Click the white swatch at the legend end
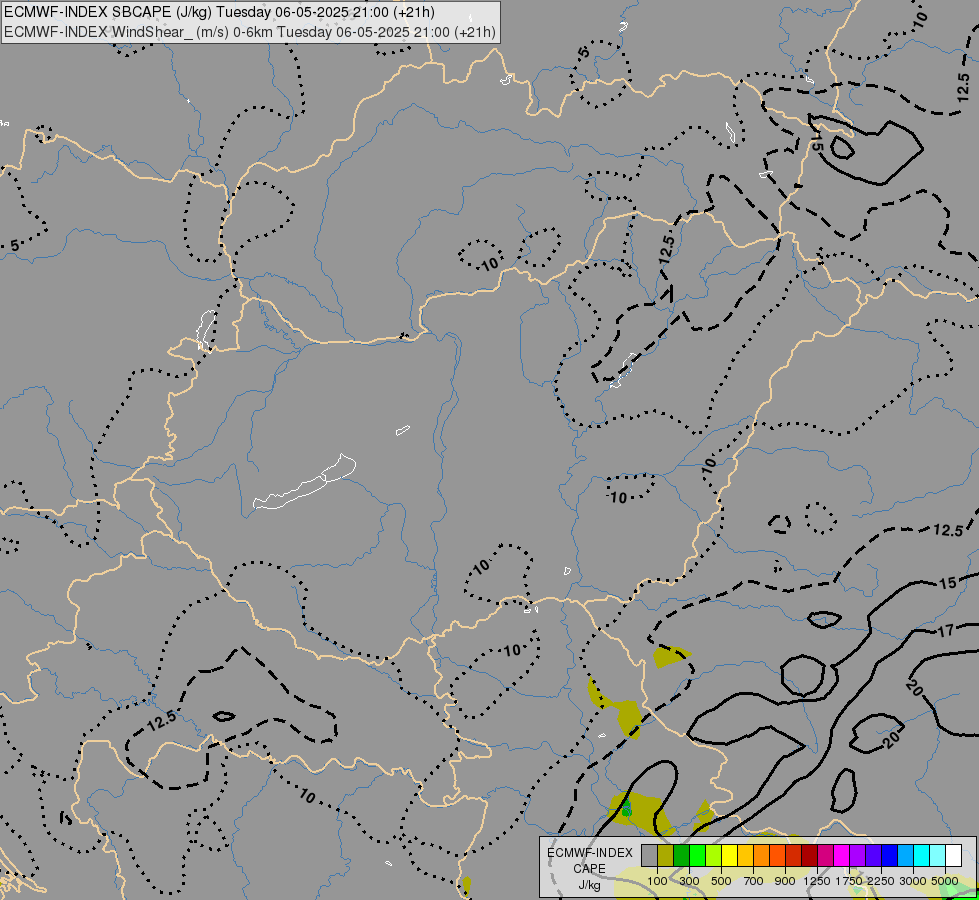The width and height of the screenshot is (979, 900). point(953,855)
